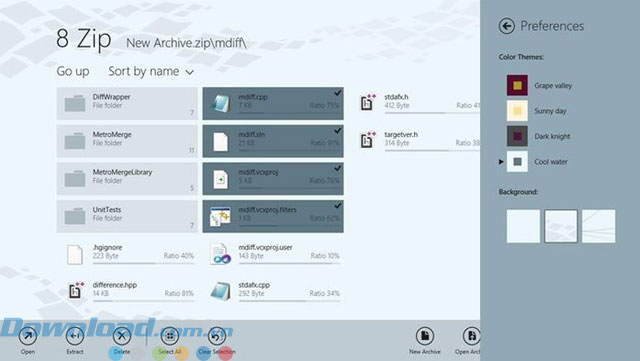Click the difference.hpp header file icon
Screen dimensions: 640x361
click(76, 290)
